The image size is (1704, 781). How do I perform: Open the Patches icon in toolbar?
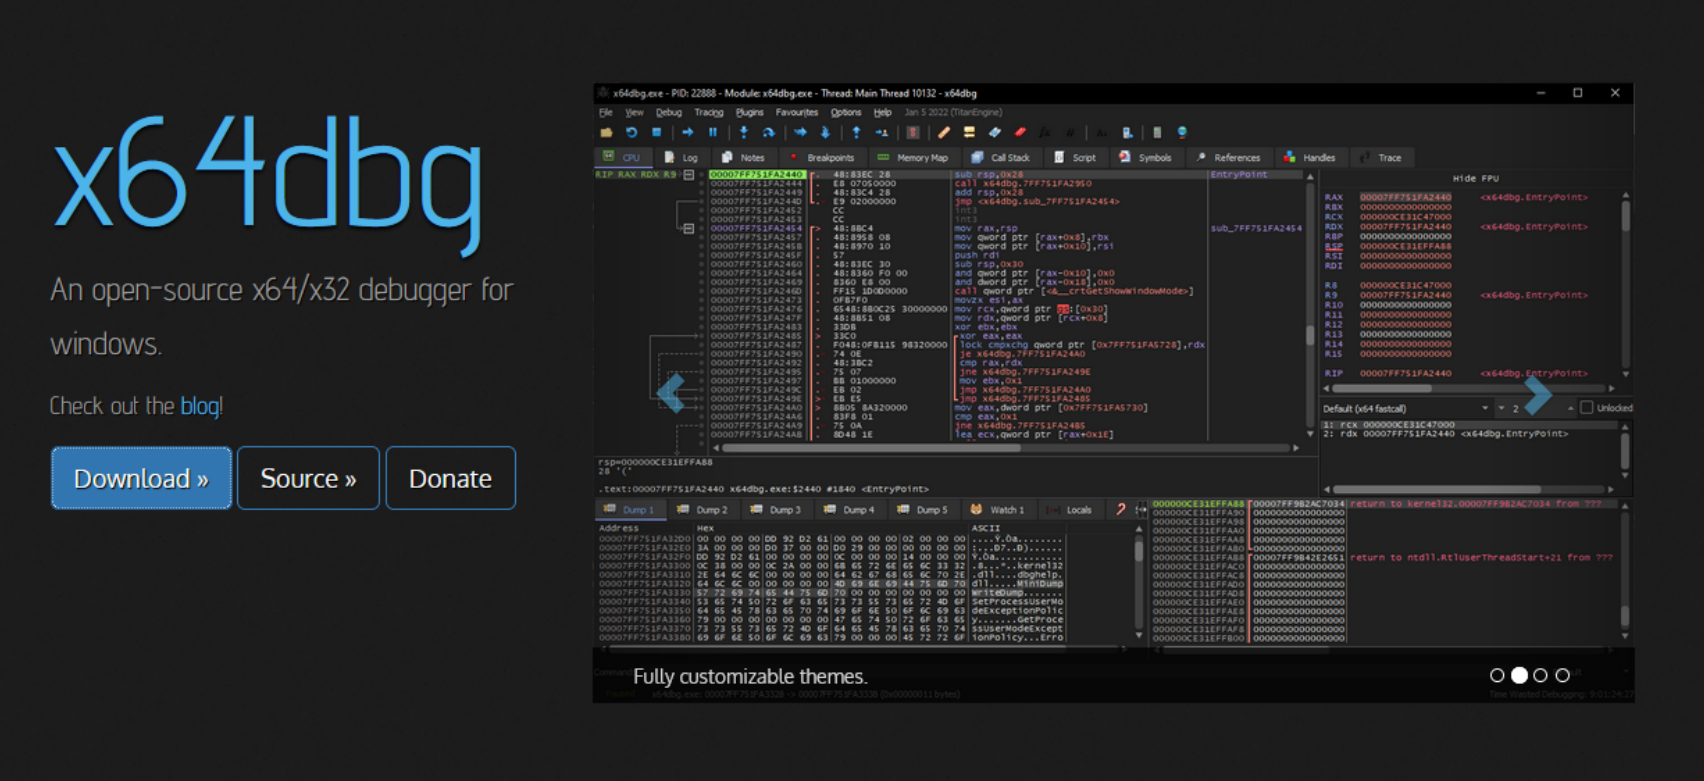point(943,132)
